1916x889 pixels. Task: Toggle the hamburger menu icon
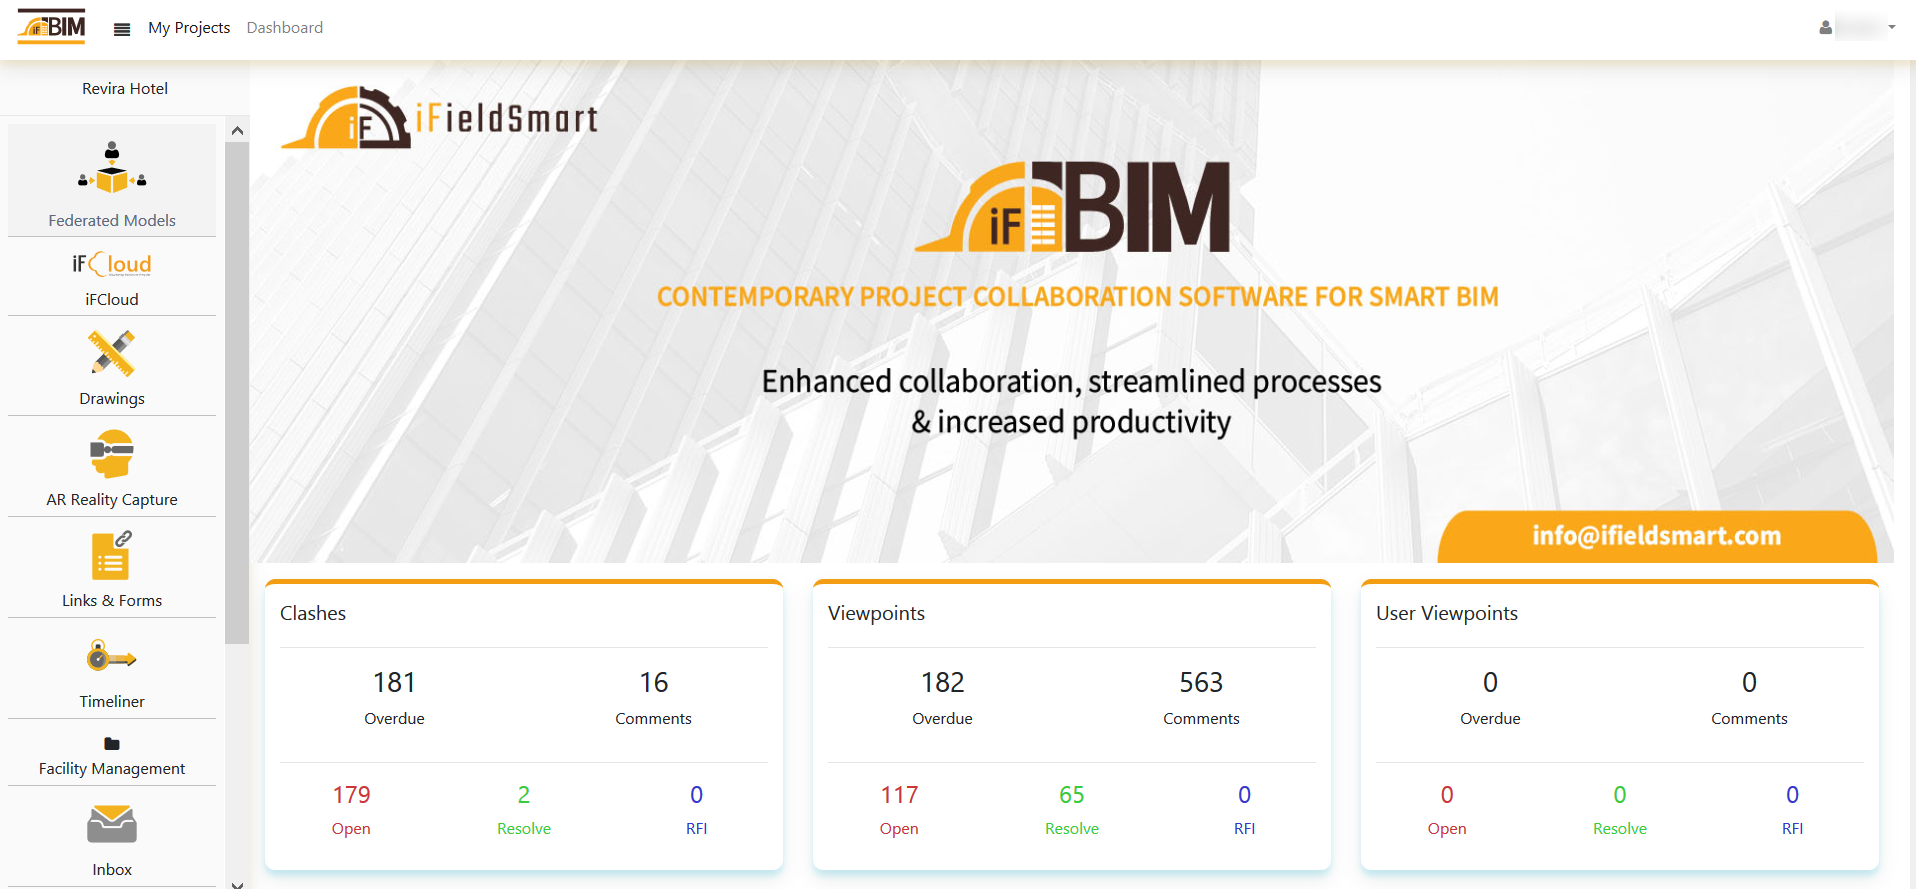point(122,29)
